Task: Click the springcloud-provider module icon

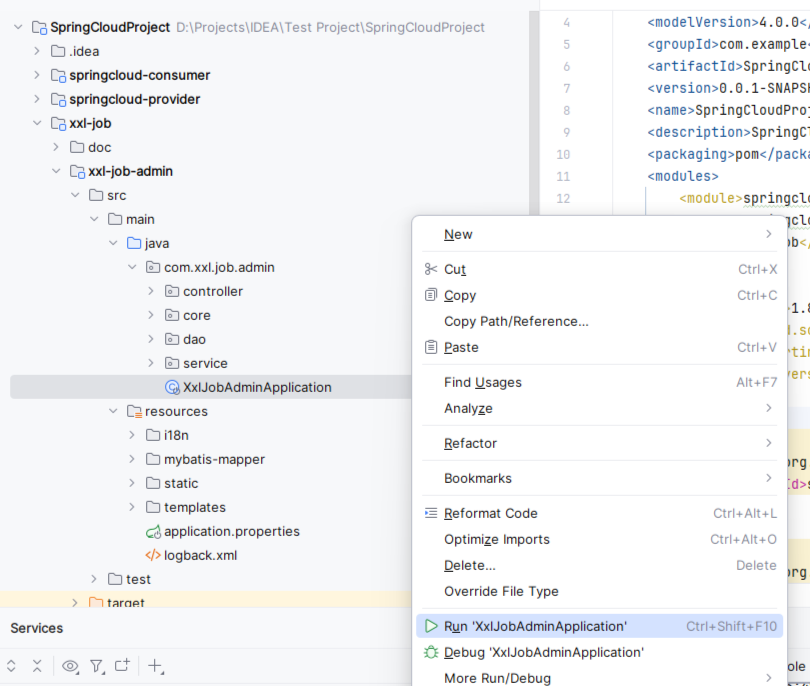Action: coord(58,99)
